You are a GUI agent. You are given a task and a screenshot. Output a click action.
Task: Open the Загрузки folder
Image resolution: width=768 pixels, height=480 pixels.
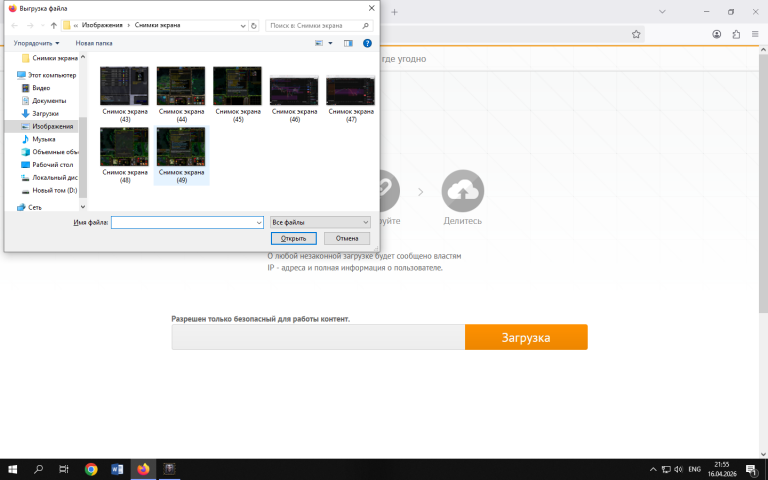pyautogui.click(x=40, y=113)
